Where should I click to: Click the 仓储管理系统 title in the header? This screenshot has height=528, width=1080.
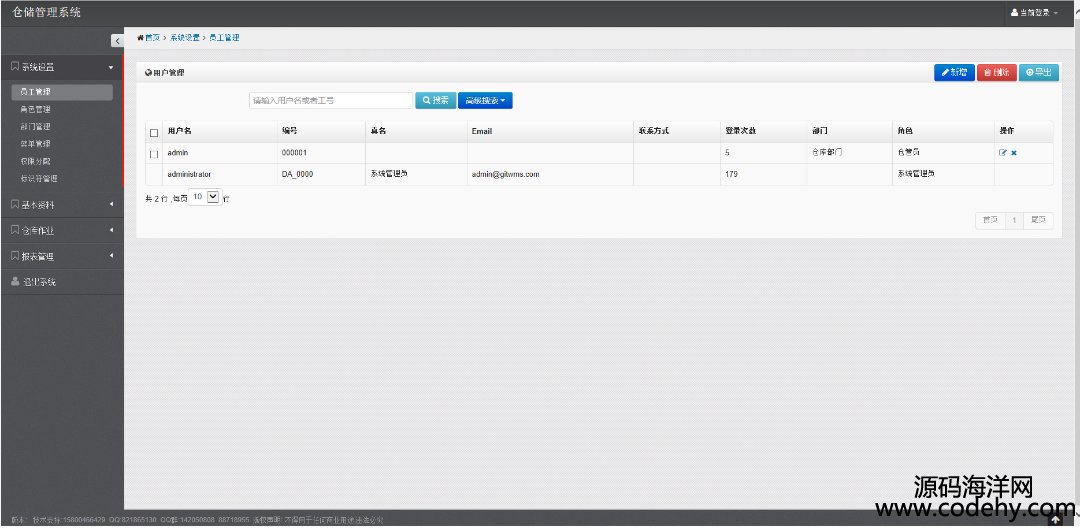click(x=46, y=12)
